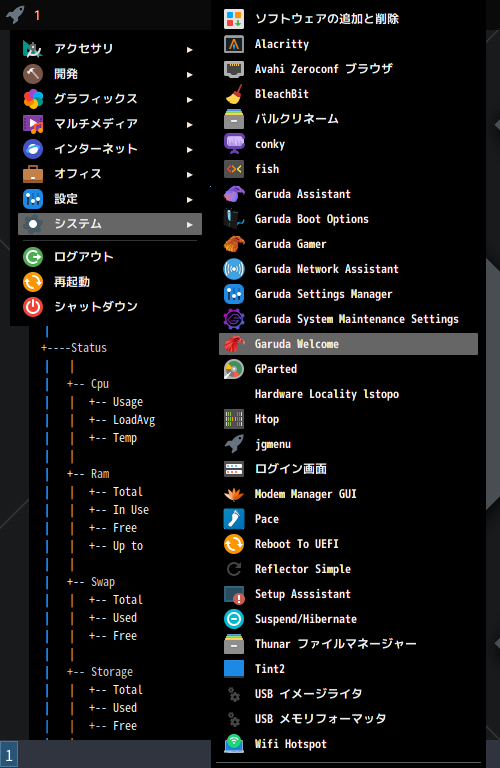This screenshot has width=500, height=768.
Task: Click the Up to line in conky
Action: (x=128, y=546)
